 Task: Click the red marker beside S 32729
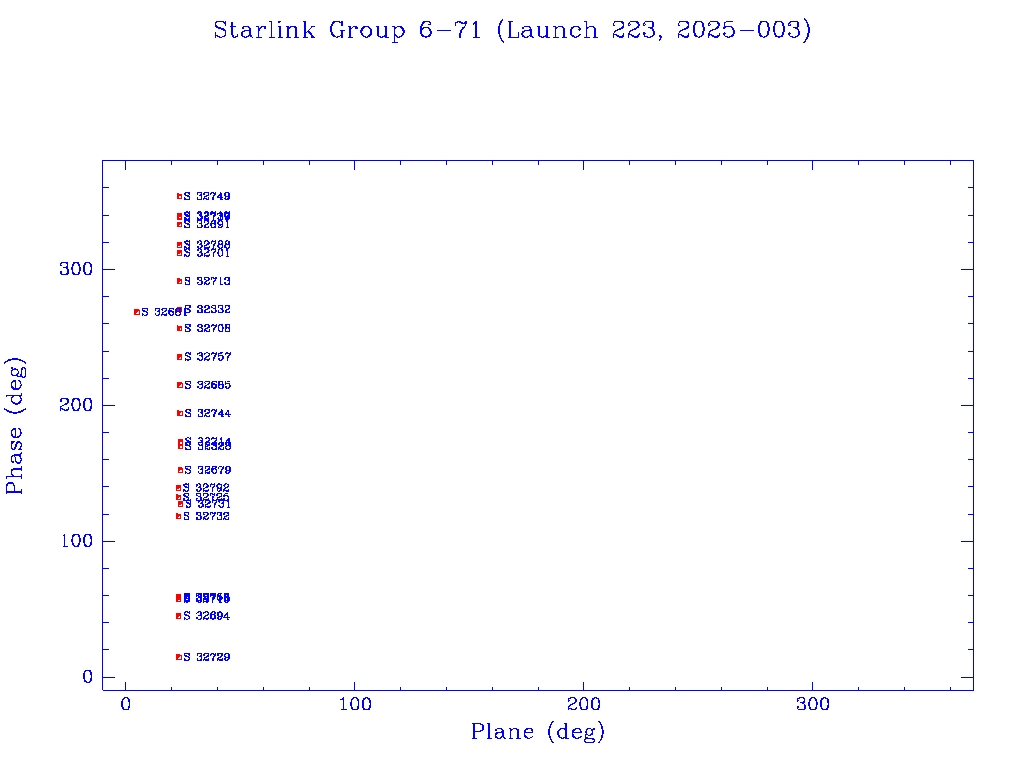[x=179, y=657]
